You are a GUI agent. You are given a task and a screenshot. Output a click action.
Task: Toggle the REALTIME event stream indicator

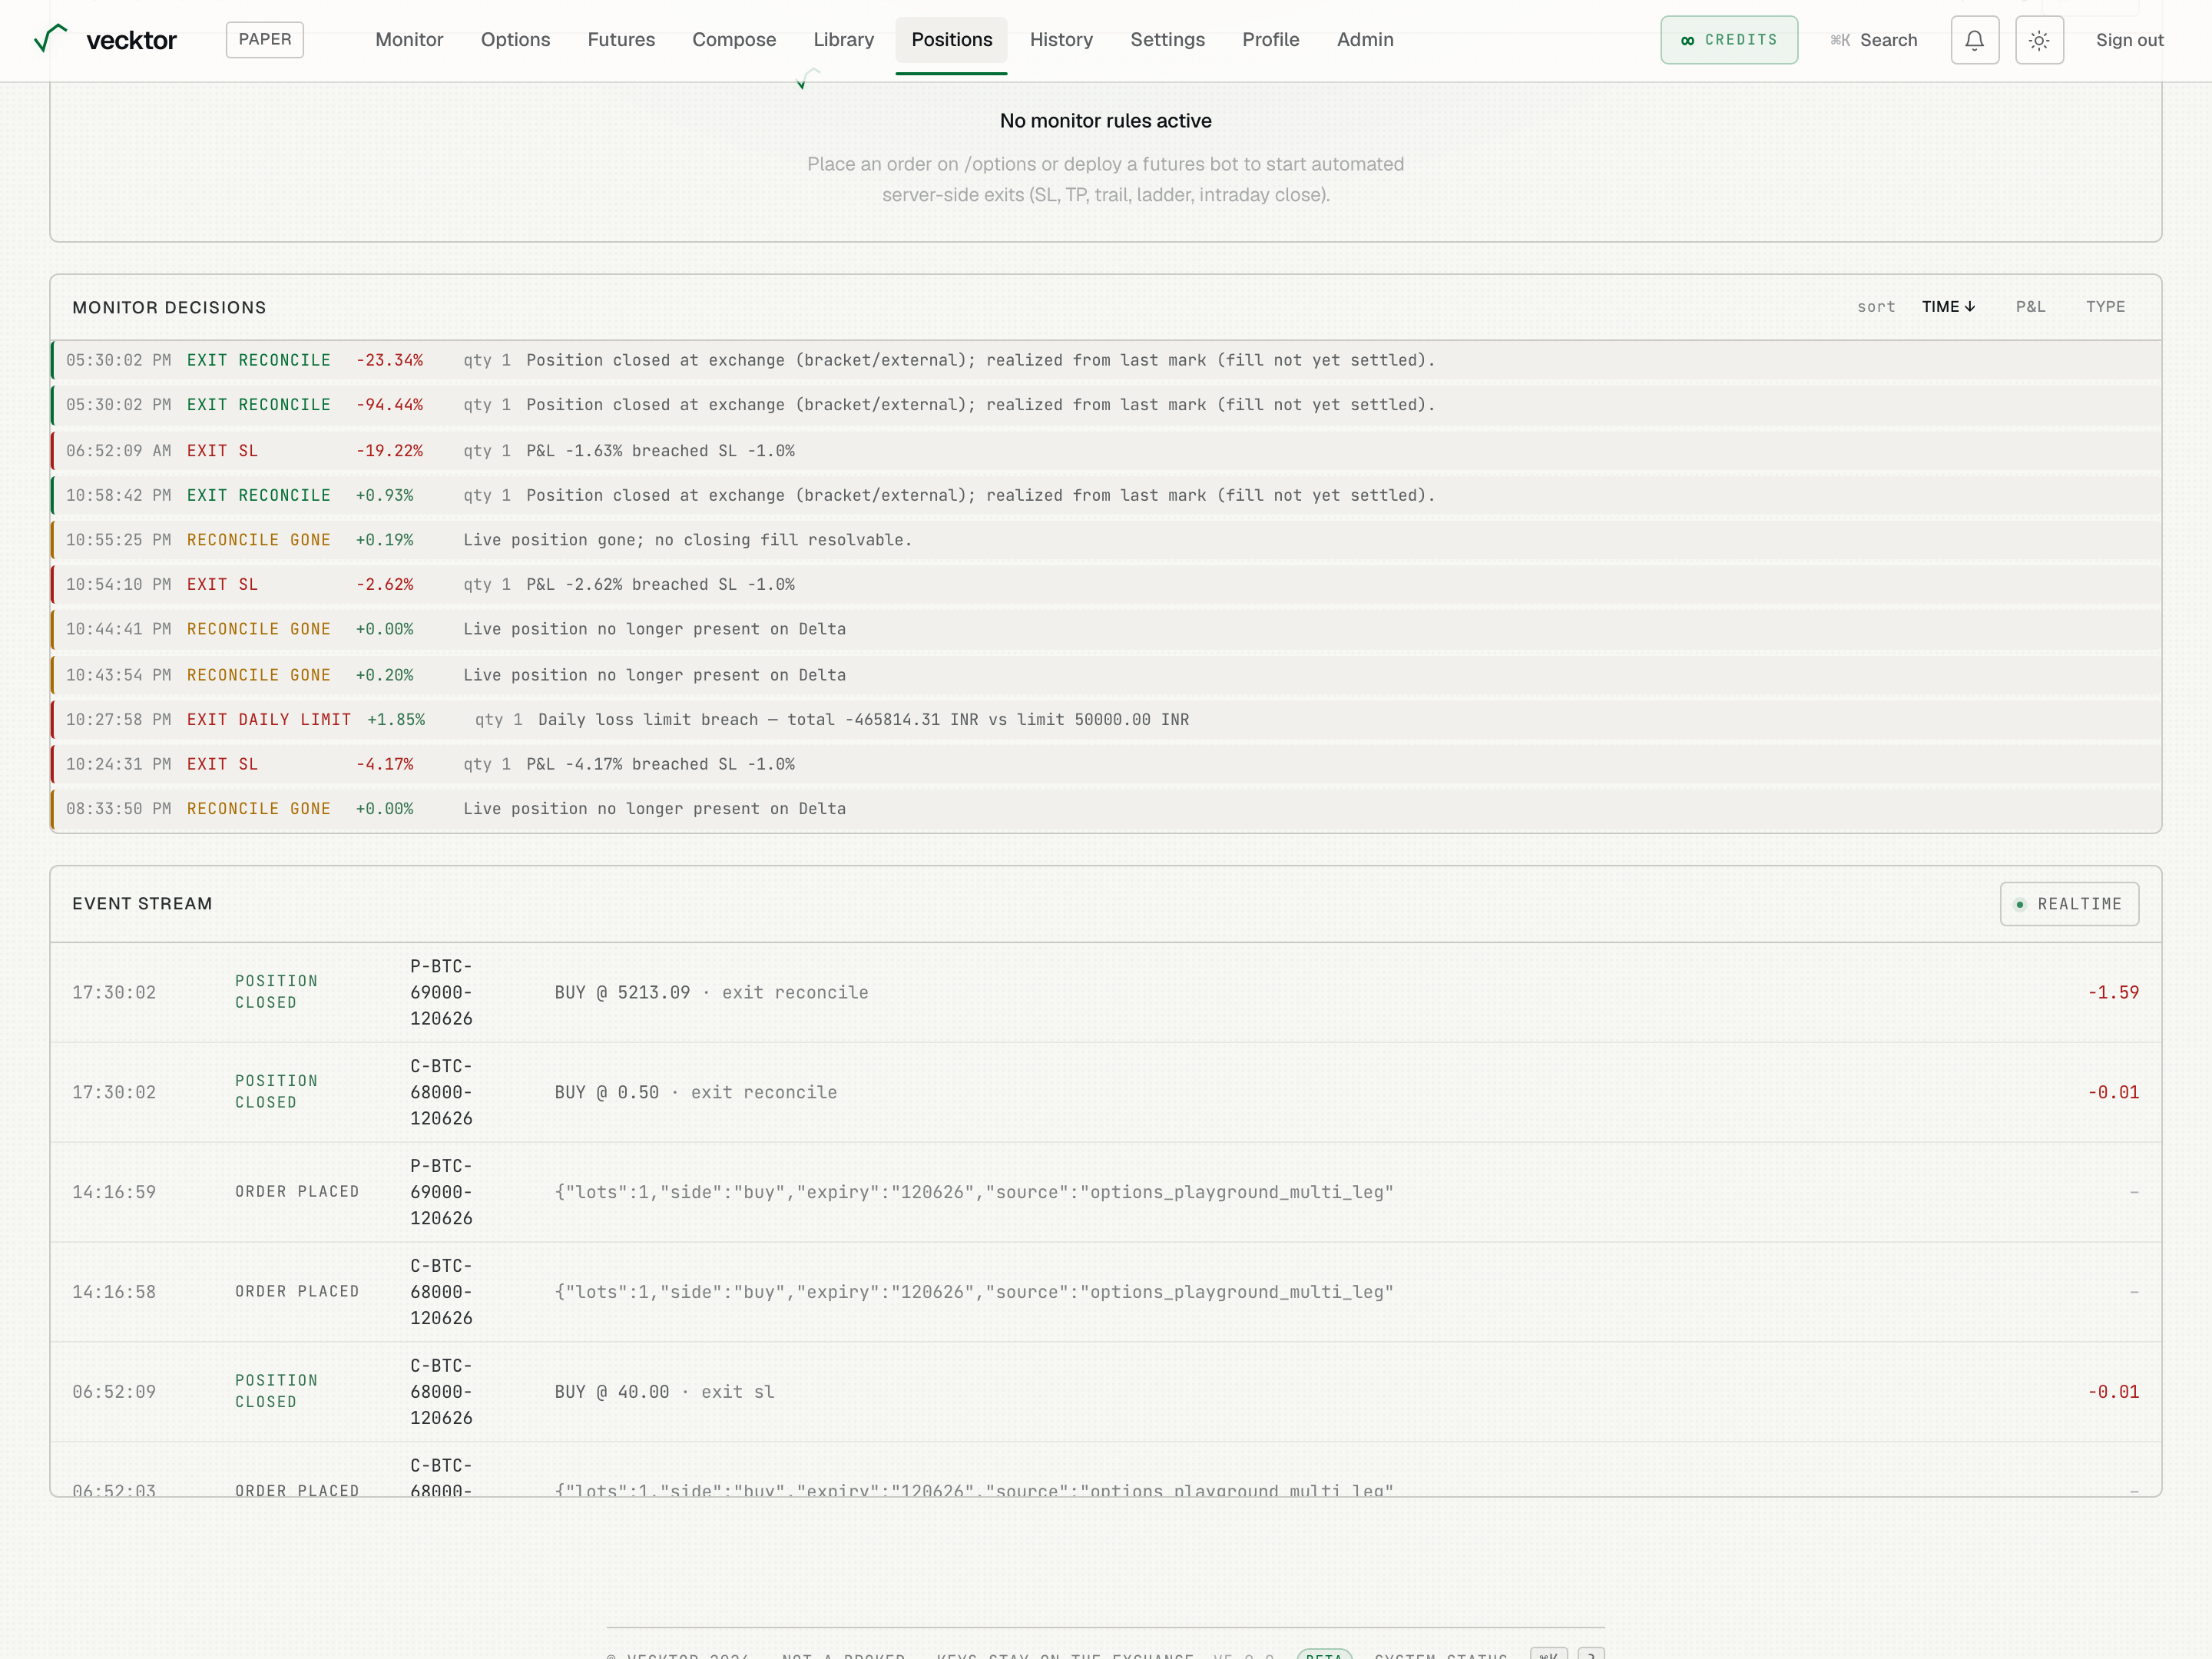point(2069,904)
